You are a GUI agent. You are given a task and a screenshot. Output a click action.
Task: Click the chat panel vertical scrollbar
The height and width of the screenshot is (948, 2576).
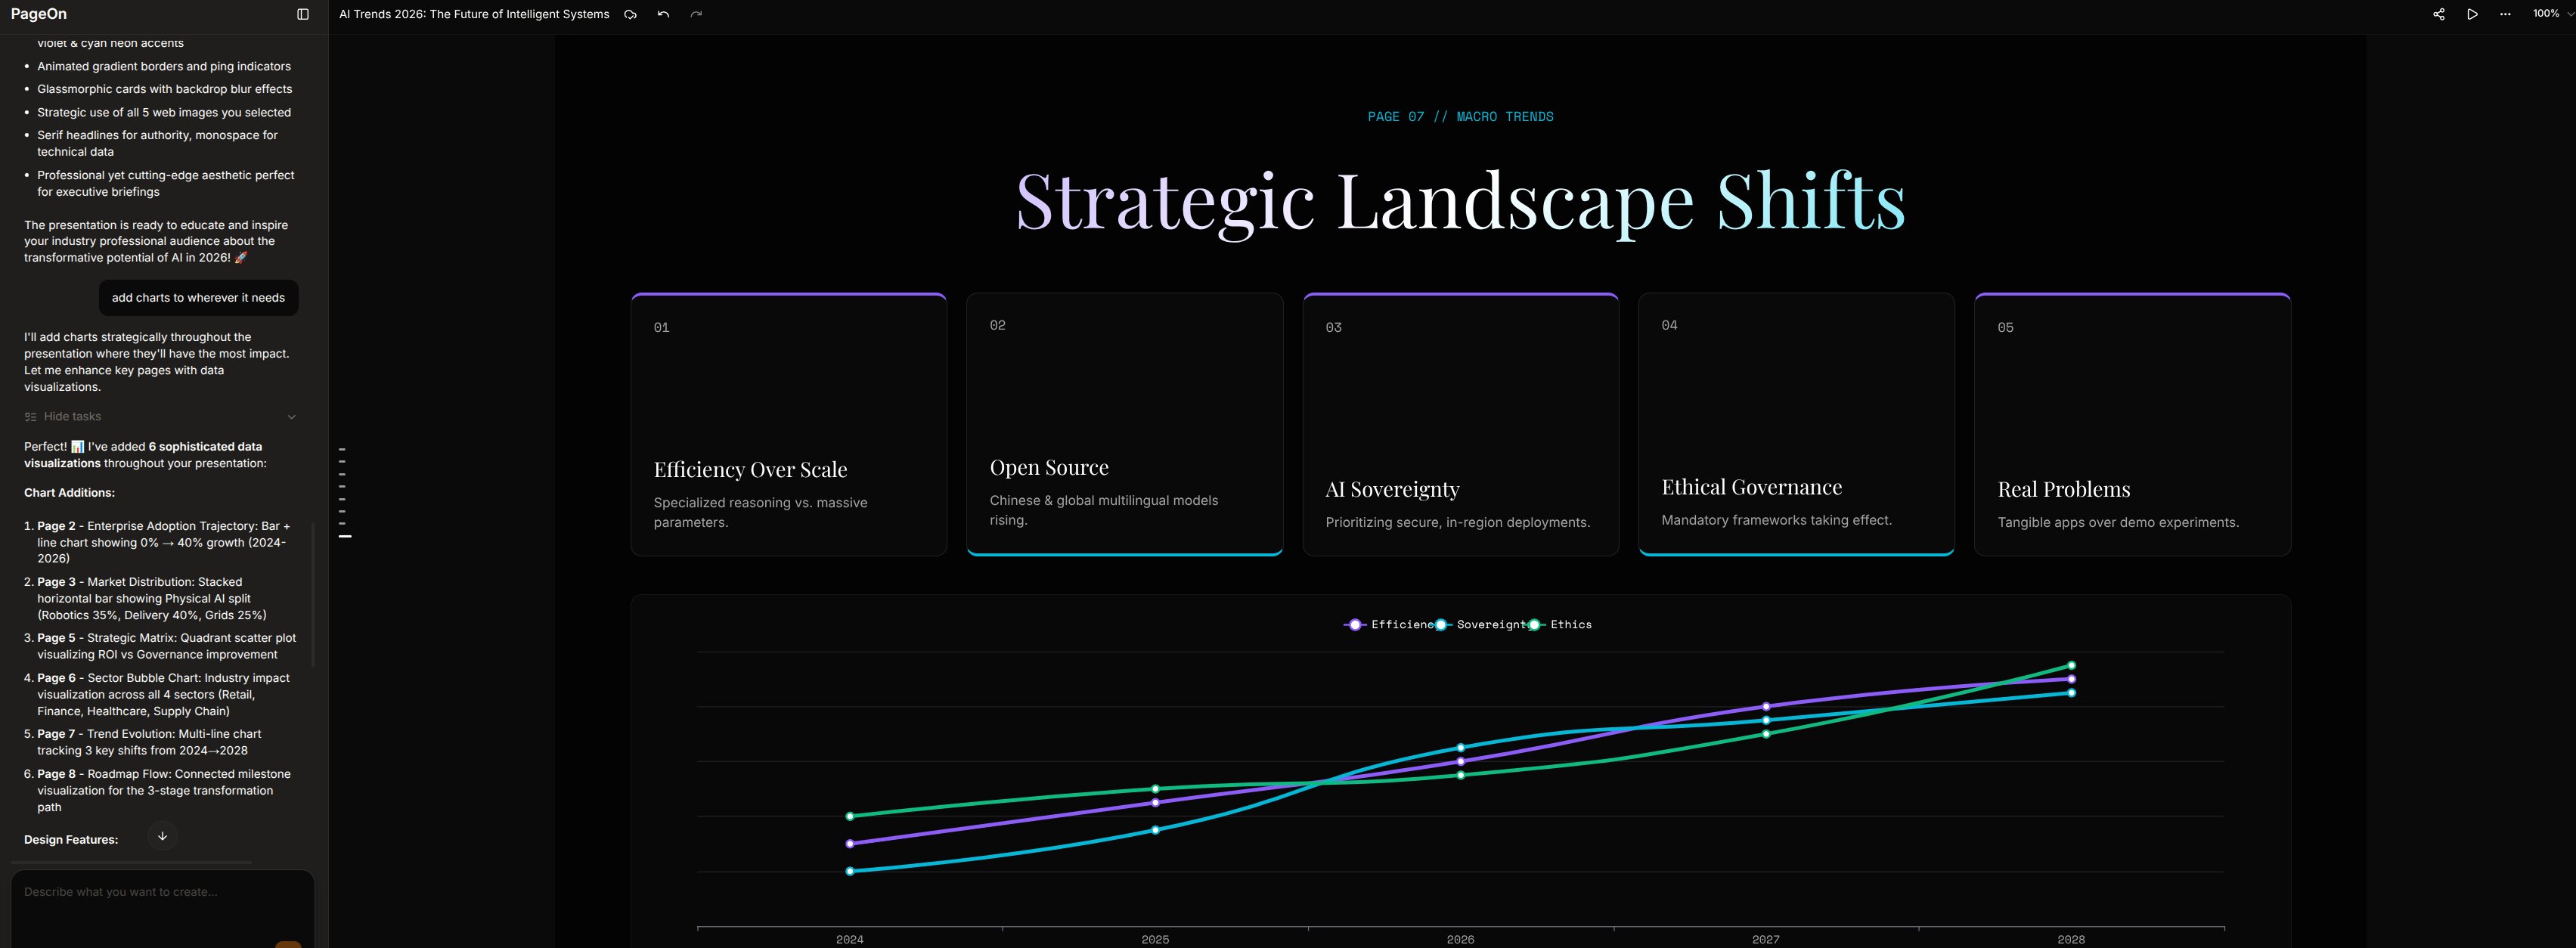coord(313,594)
